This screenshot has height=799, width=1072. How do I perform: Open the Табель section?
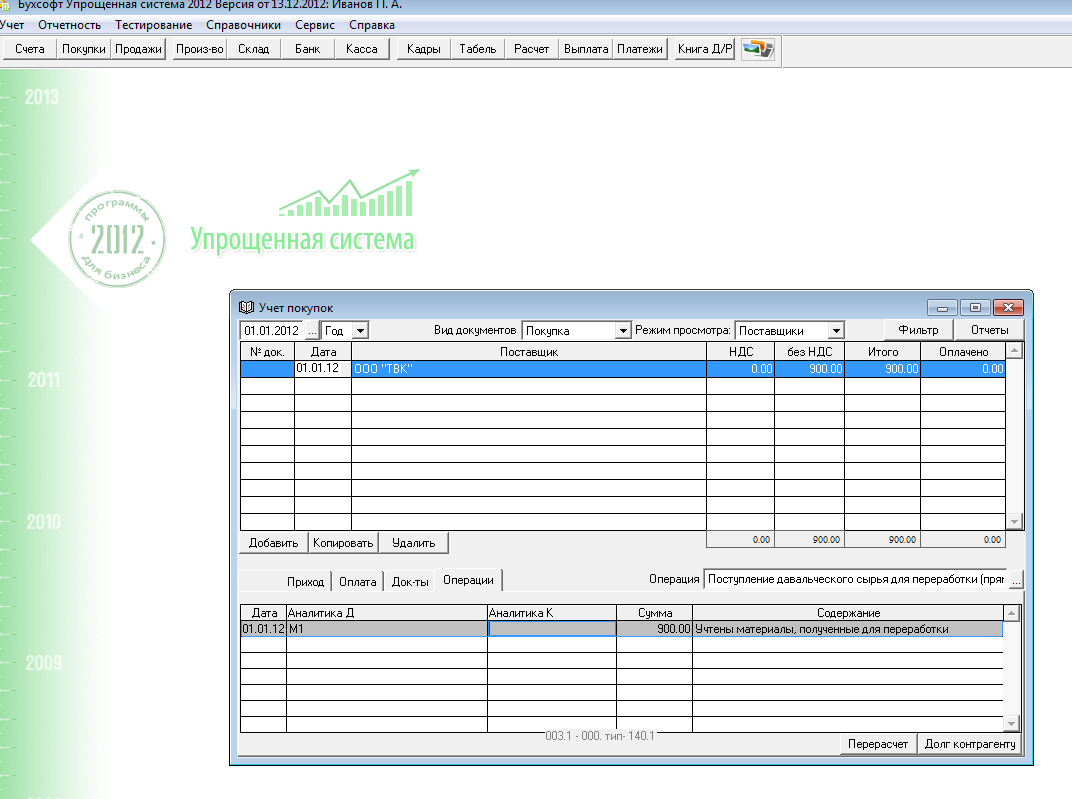[x=478, y=49]
